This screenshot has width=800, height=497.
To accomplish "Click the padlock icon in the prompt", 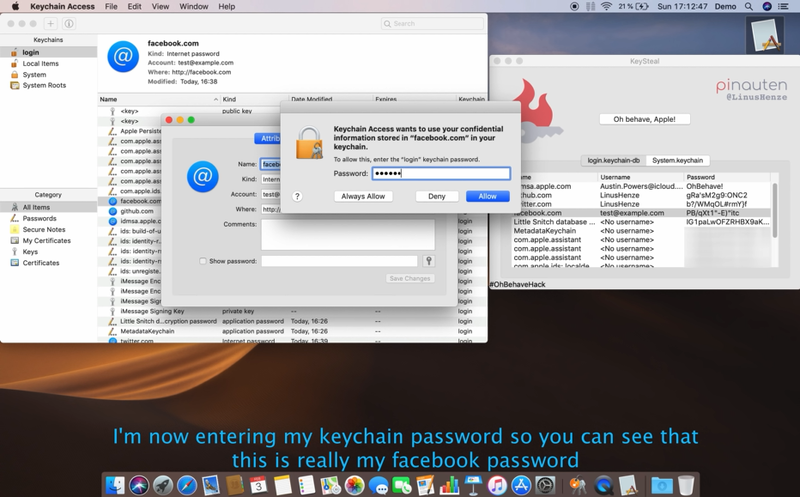I will pyautogui.click(x=309, y=143).
